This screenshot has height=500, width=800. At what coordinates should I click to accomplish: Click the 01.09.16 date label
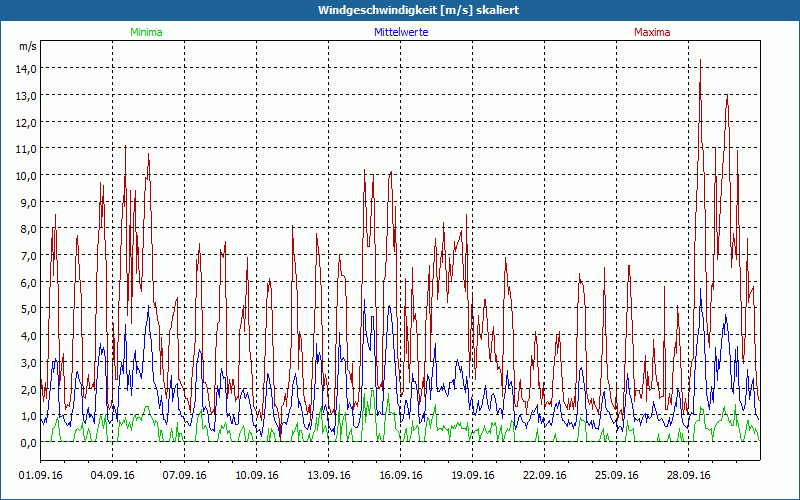pyautogui.click(x=41, y=475)
